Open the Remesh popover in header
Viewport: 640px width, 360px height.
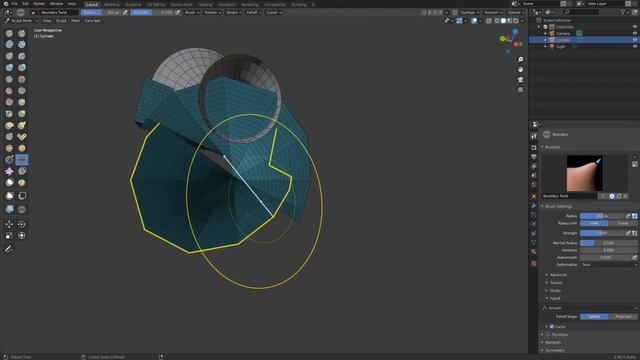click(492, 12)
